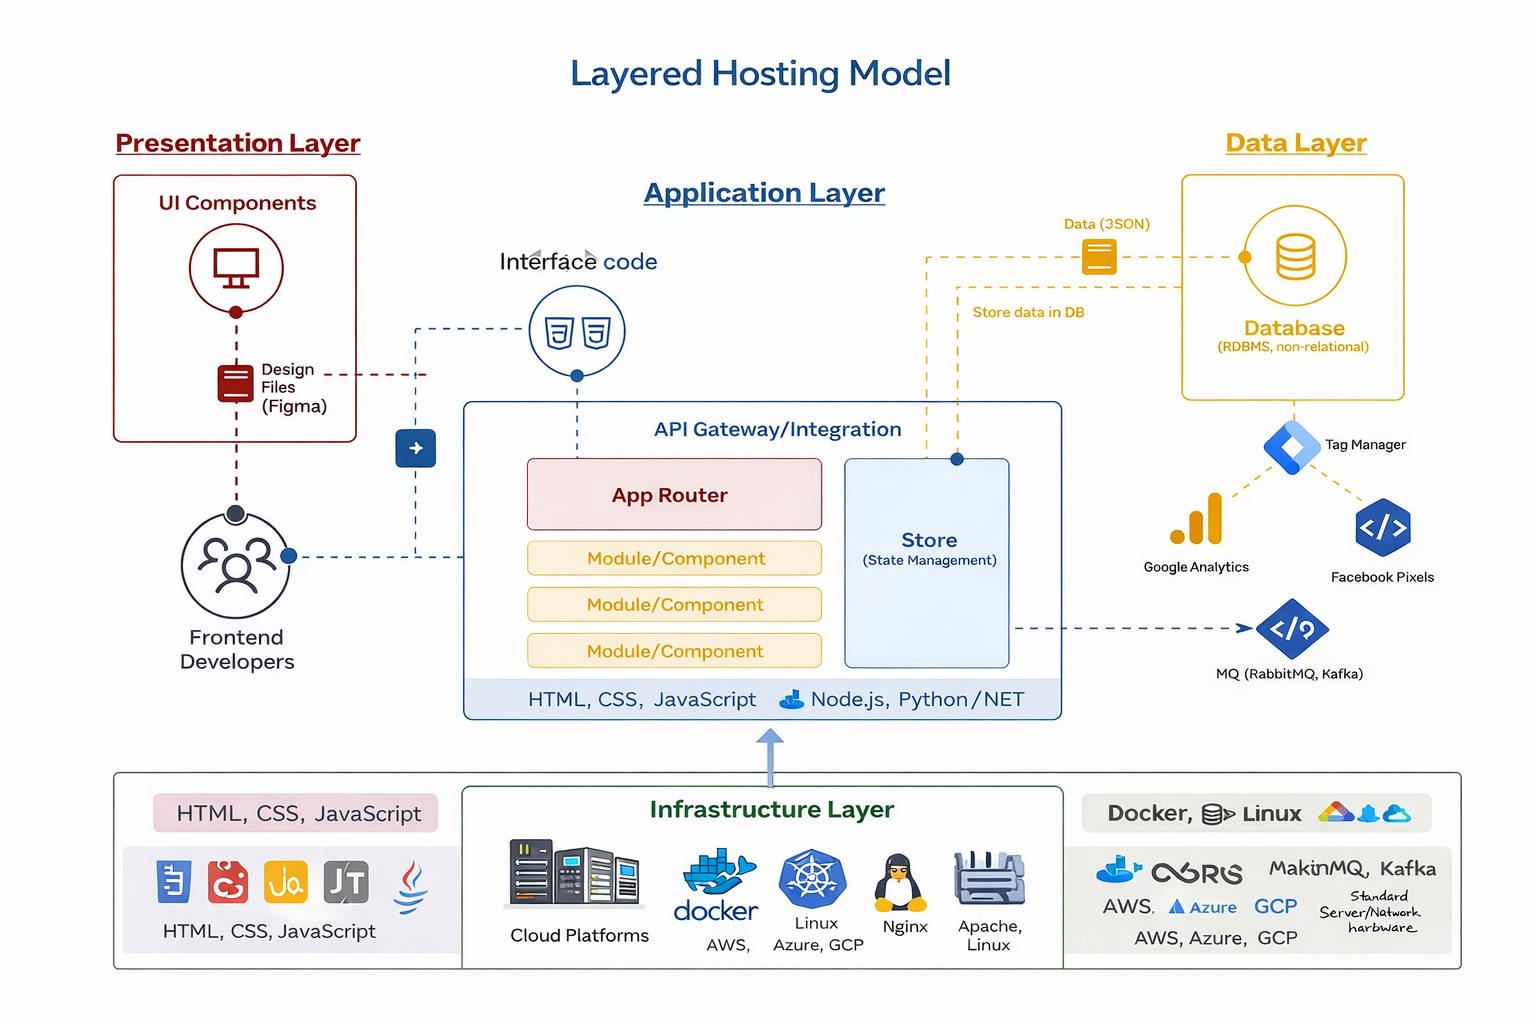Viewport: 1536px width, 1024px height.
Task: Select the MQ (RabbitMQ, Kafka) icon
Action: pos(1292,629)
